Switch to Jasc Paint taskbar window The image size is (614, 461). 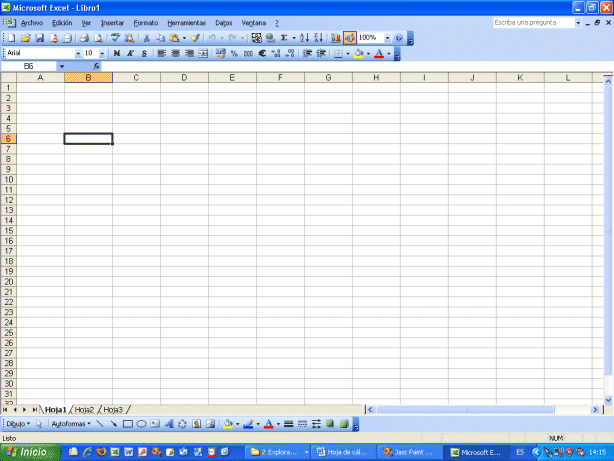point(410,452)
